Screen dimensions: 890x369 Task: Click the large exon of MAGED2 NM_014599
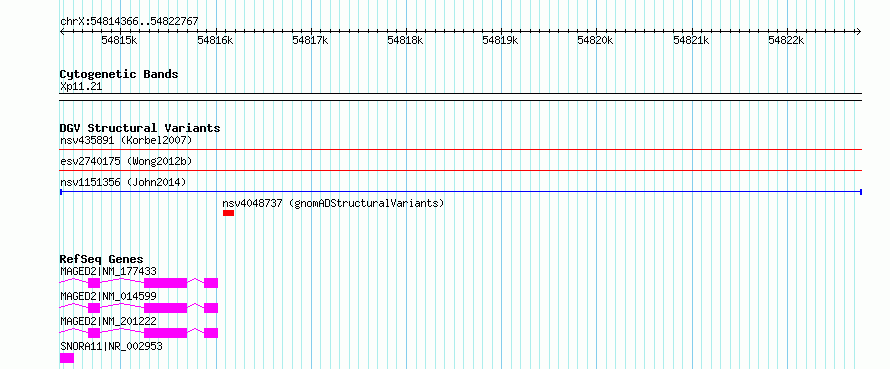(165, 308)
